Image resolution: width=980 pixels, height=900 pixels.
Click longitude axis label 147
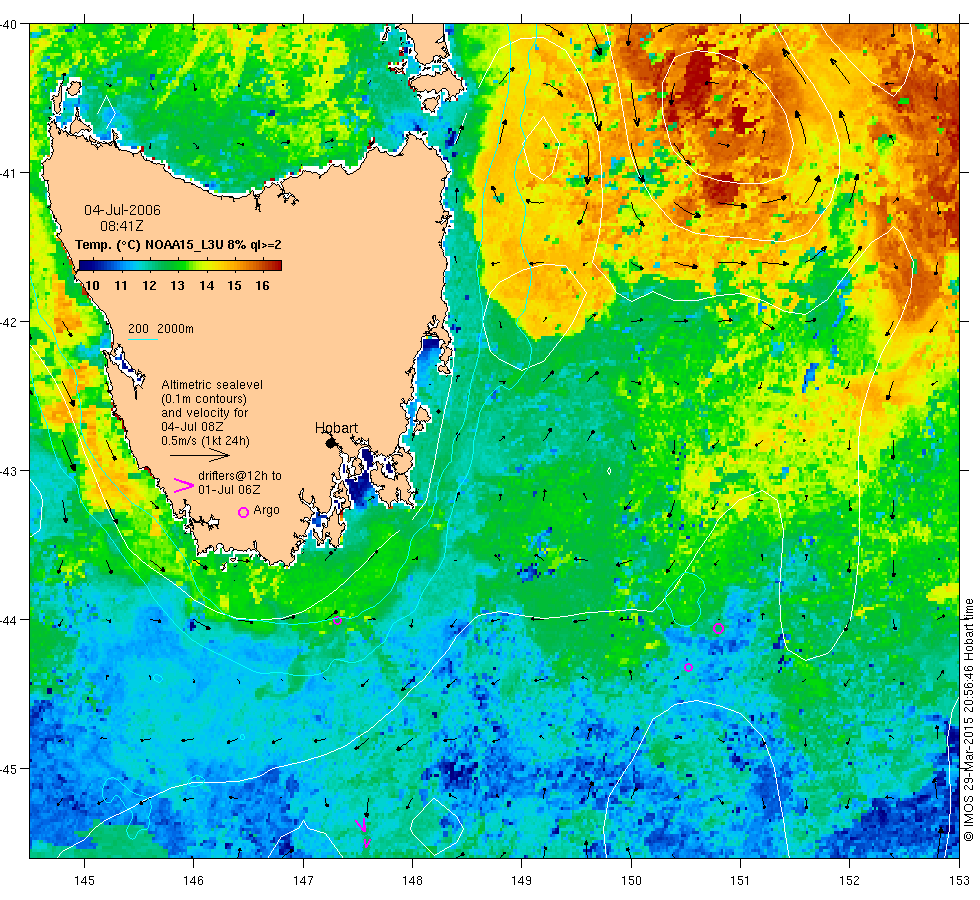tap(303, 881)
